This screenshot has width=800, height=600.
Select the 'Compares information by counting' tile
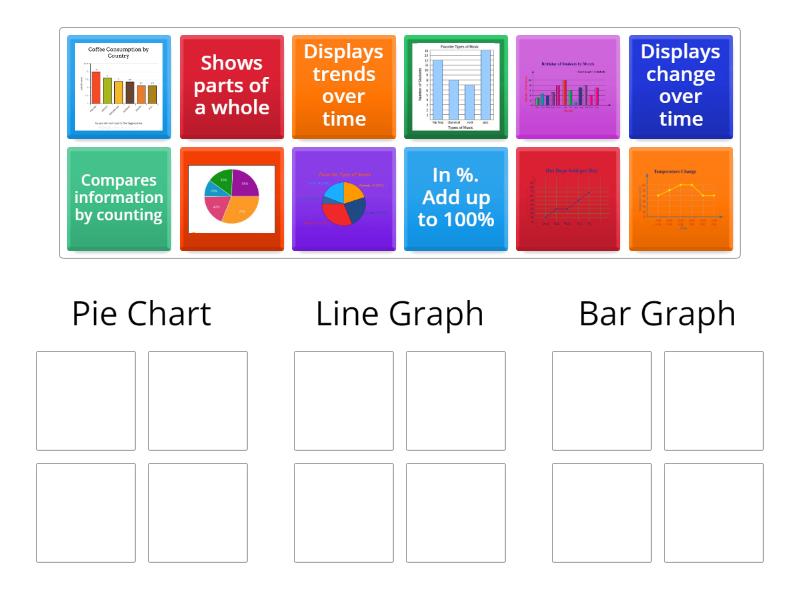(119, 199)
